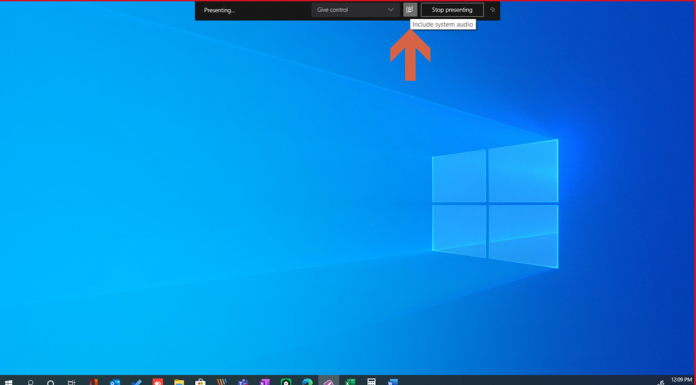
Task: Launch the Office app from the taskbar
Action: (x=93, y=382)
